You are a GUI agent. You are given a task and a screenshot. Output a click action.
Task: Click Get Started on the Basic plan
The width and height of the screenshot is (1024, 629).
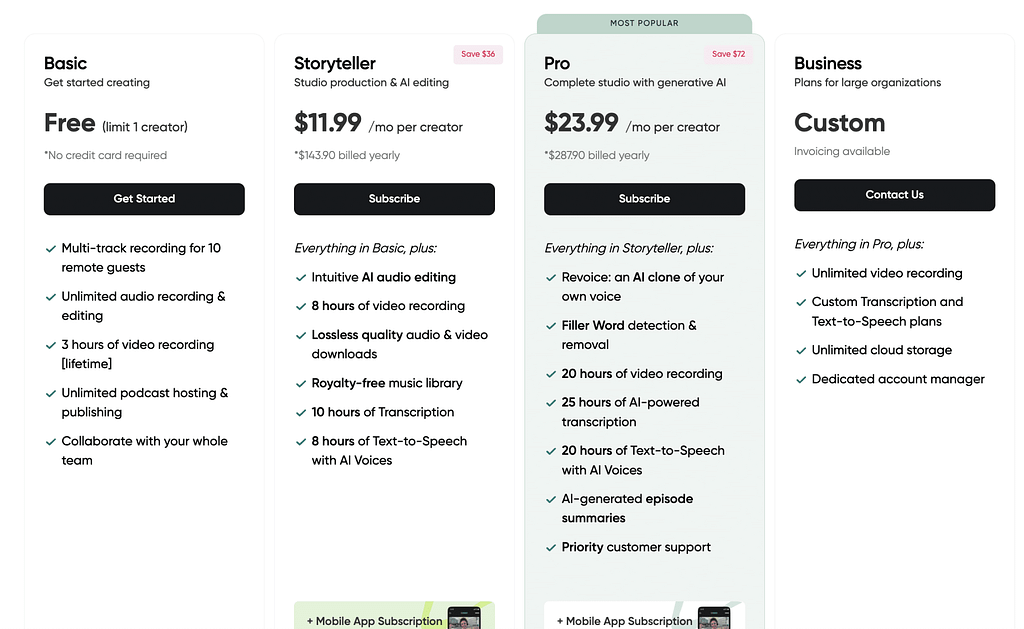click(144, 199)
